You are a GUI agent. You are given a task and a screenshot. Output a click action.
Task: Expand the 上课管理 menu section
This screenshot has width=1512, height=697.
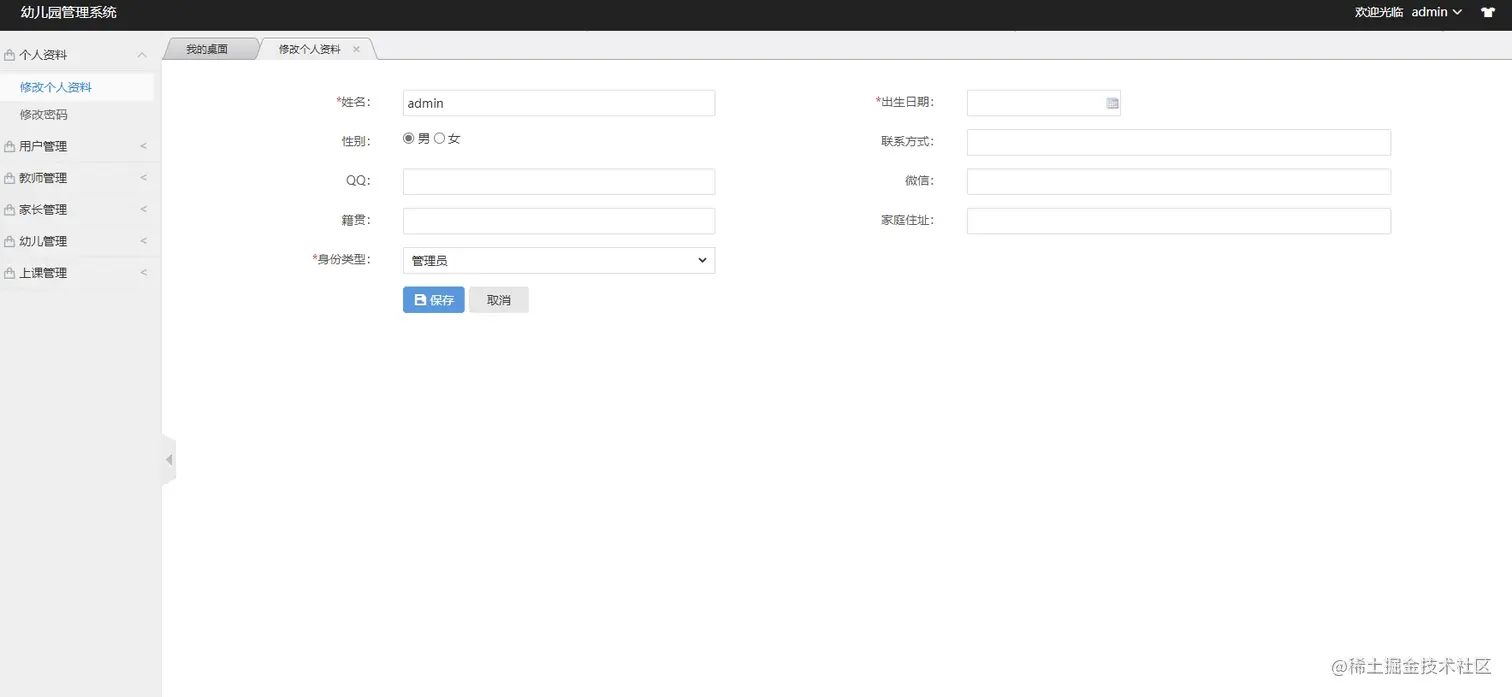coord(143,273)
